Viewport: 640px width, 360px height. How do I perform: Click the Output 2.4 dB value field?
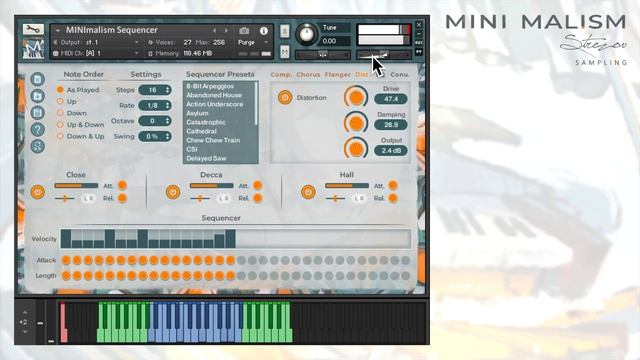[391, 151]
